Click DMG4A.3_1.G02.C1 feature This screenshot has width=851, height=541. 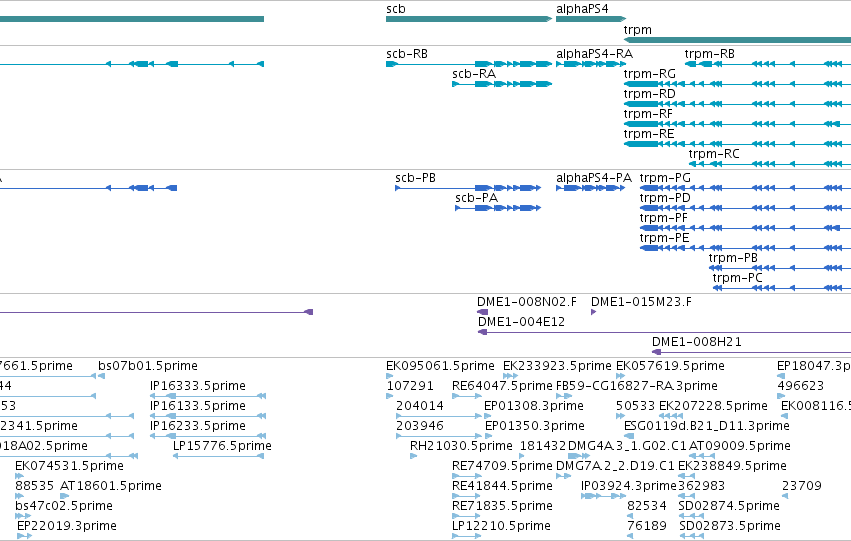tap(579, 456)
